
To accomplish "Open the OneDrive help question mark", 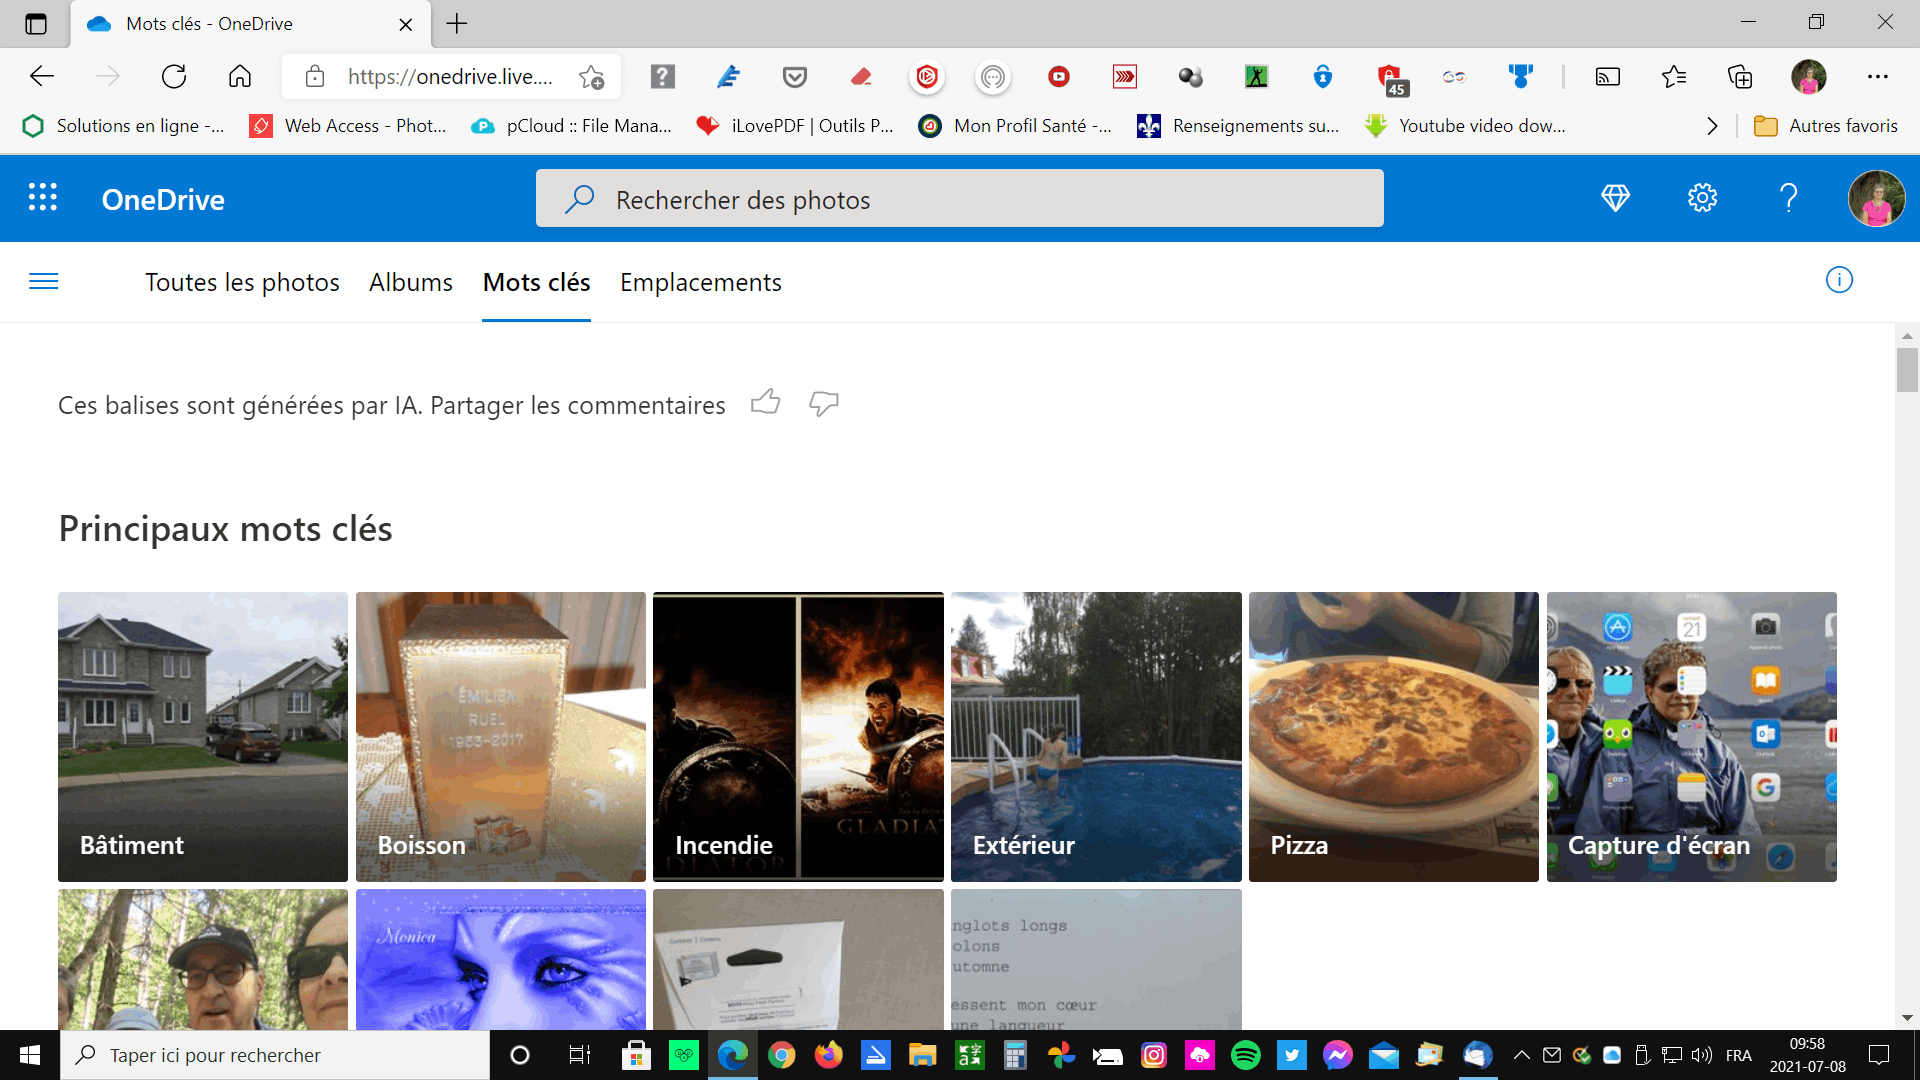I will pyautogui.click(x=1789, y=198).
